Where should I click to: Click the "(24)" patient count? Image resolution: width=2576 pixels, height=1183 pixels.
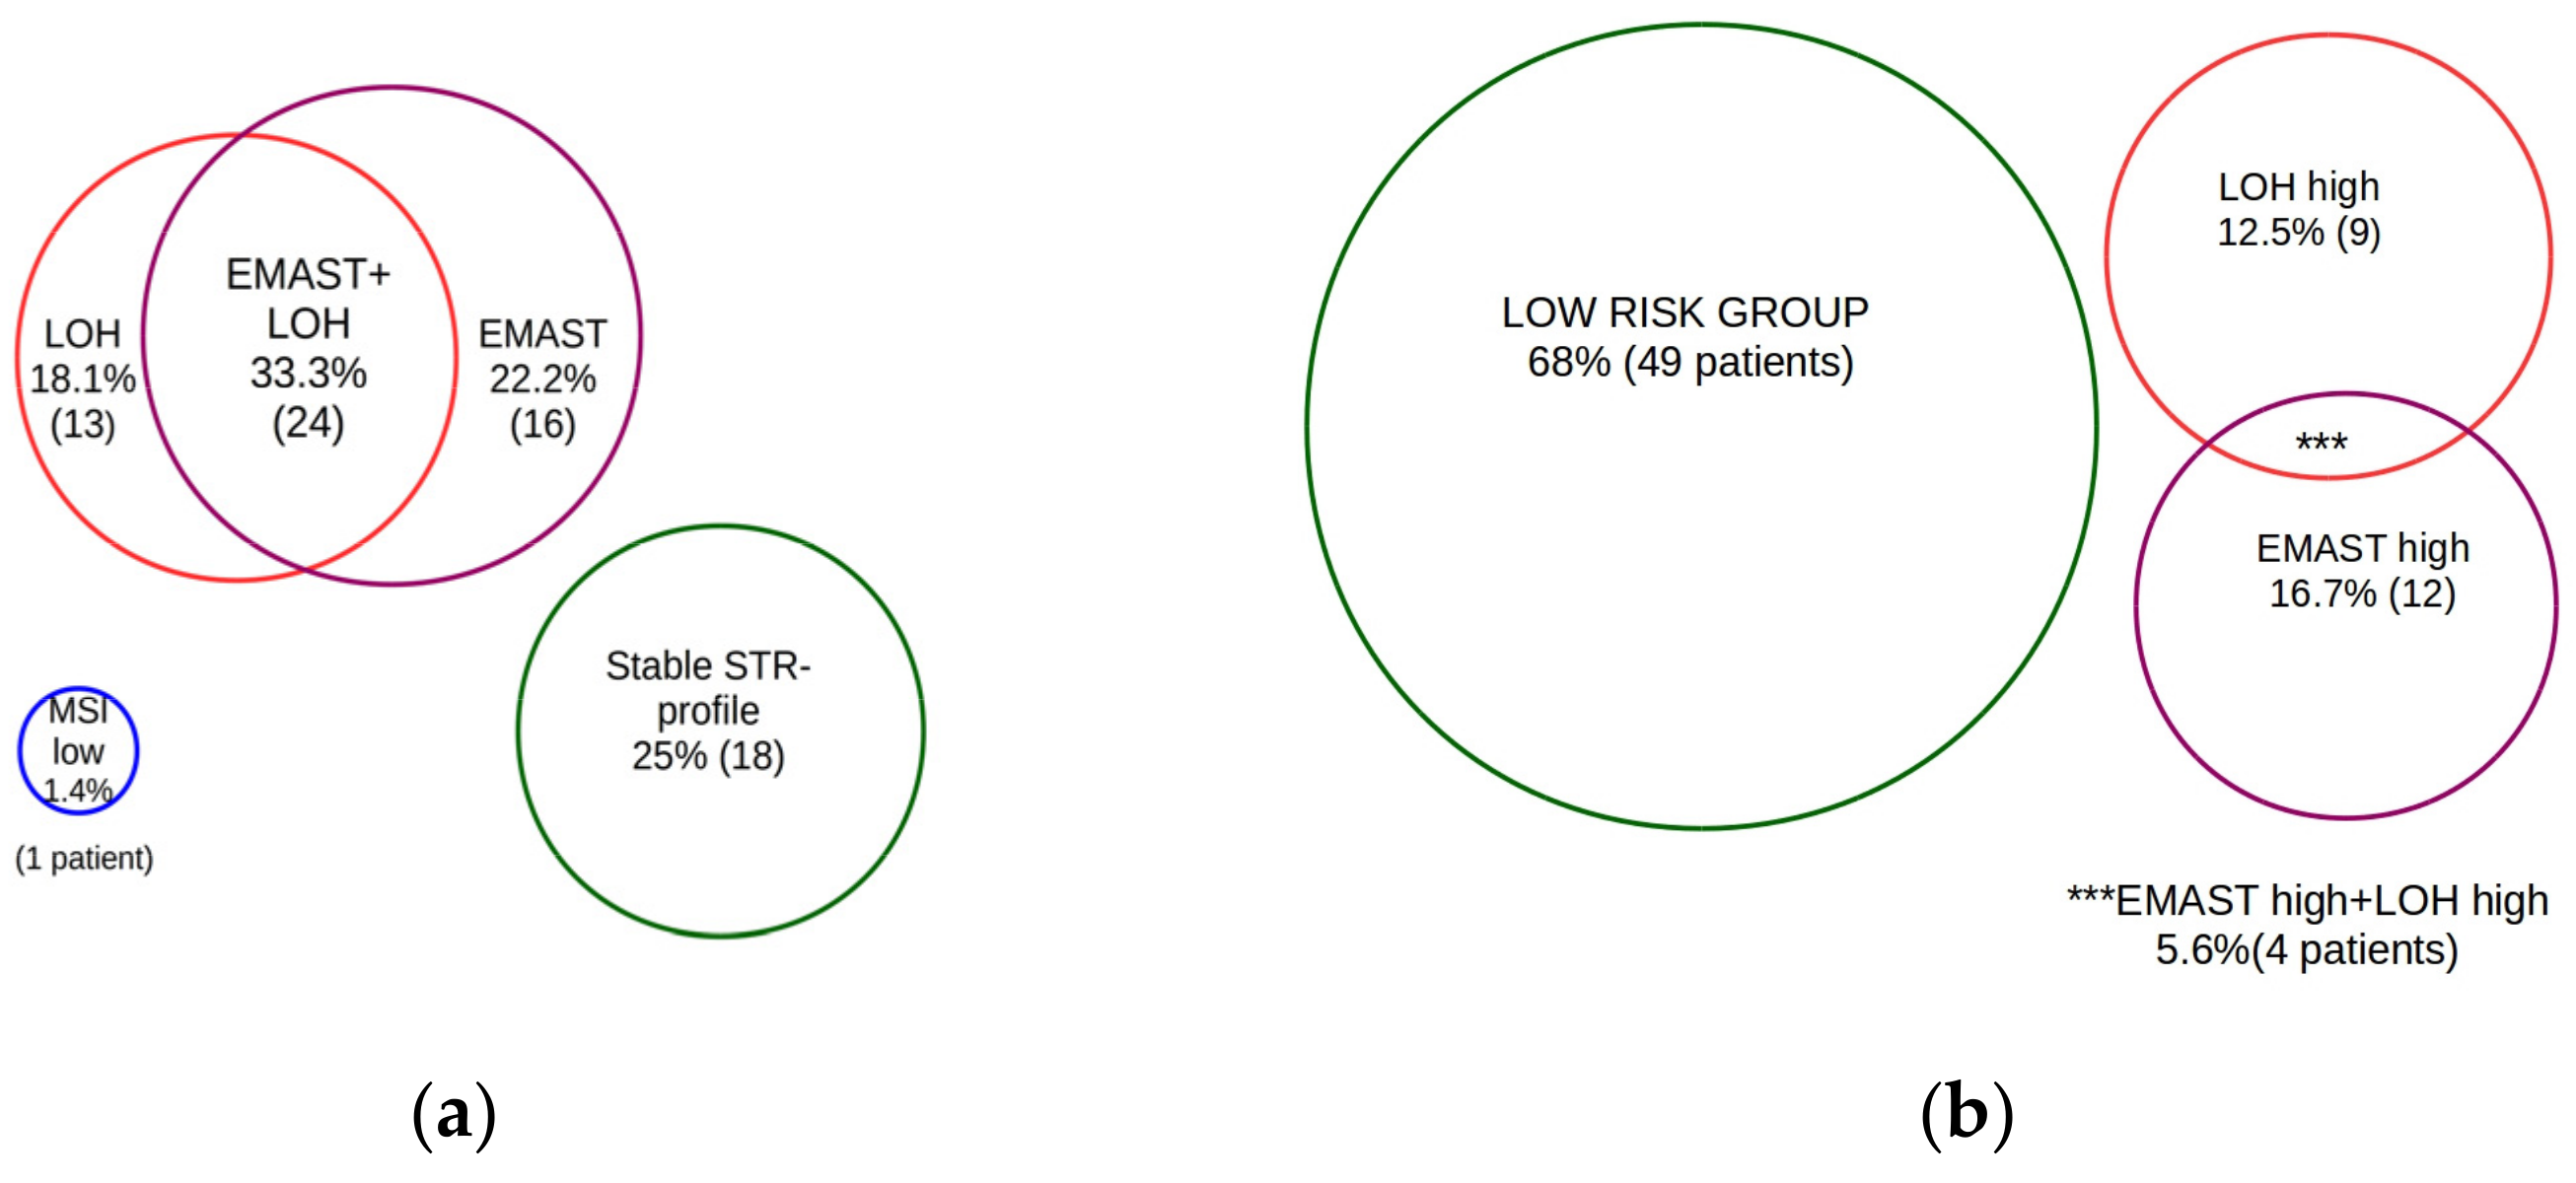308,422
